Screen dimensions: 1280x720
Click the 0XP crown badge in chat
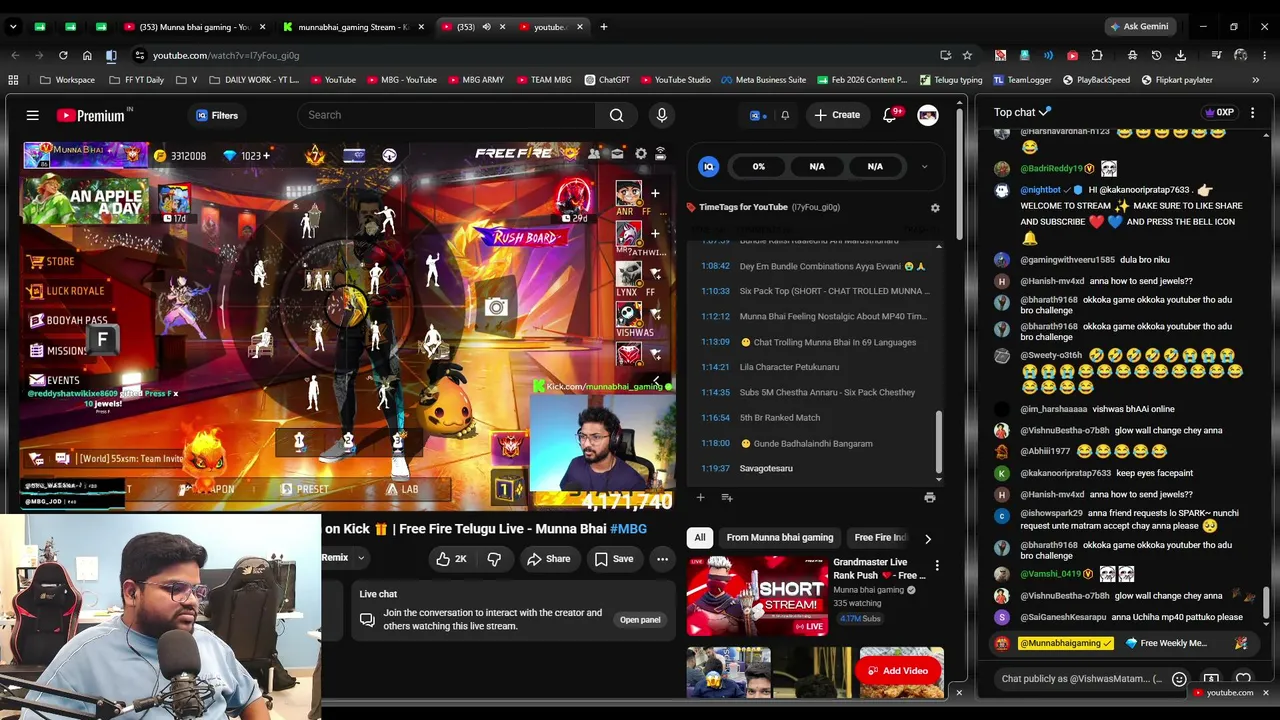(1219, 113)
